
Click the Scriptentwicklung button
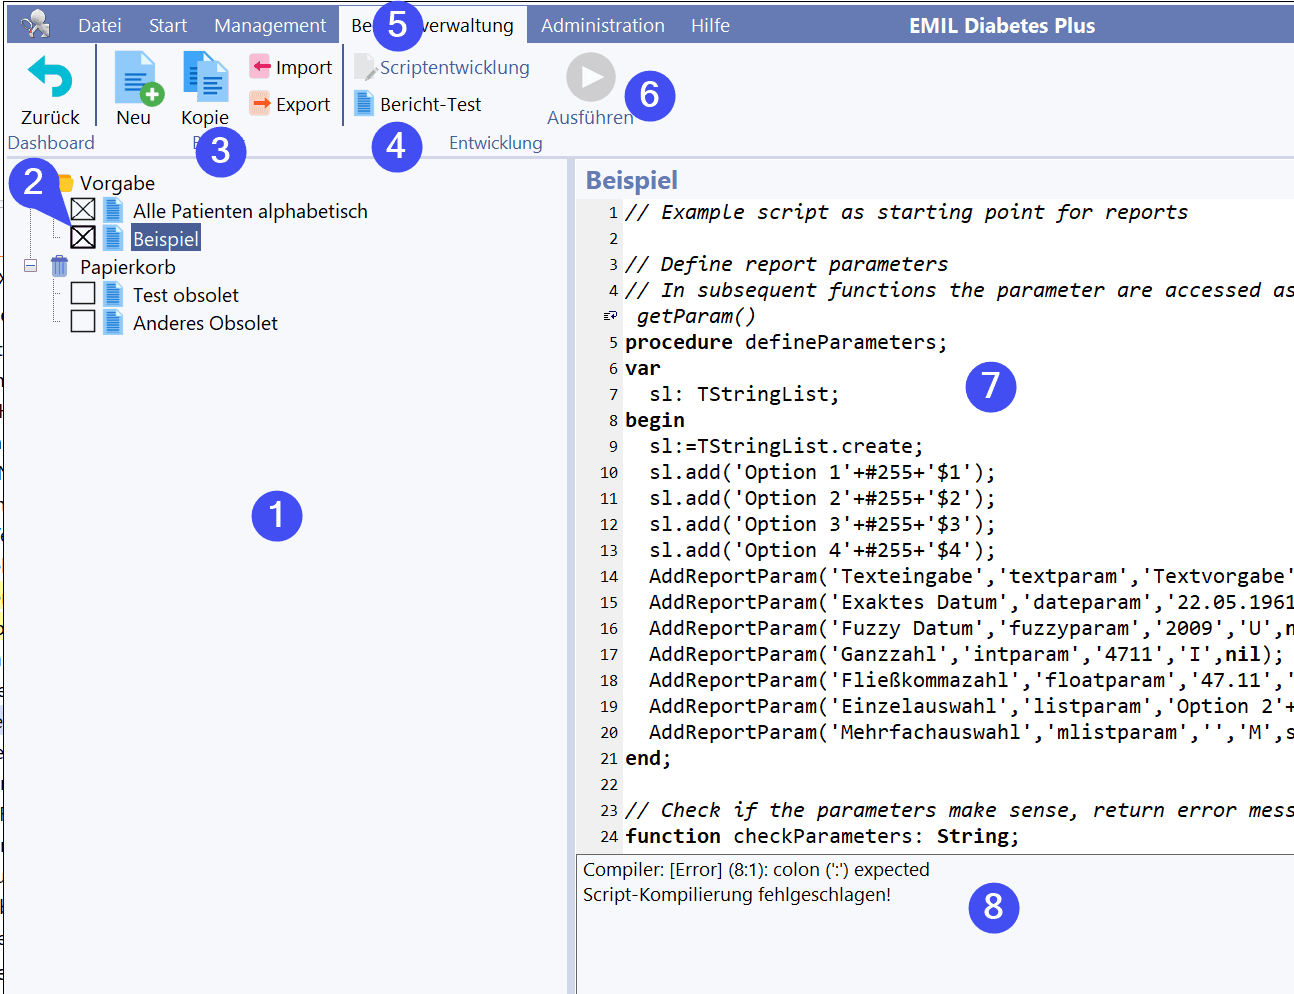tap(442, 67)
